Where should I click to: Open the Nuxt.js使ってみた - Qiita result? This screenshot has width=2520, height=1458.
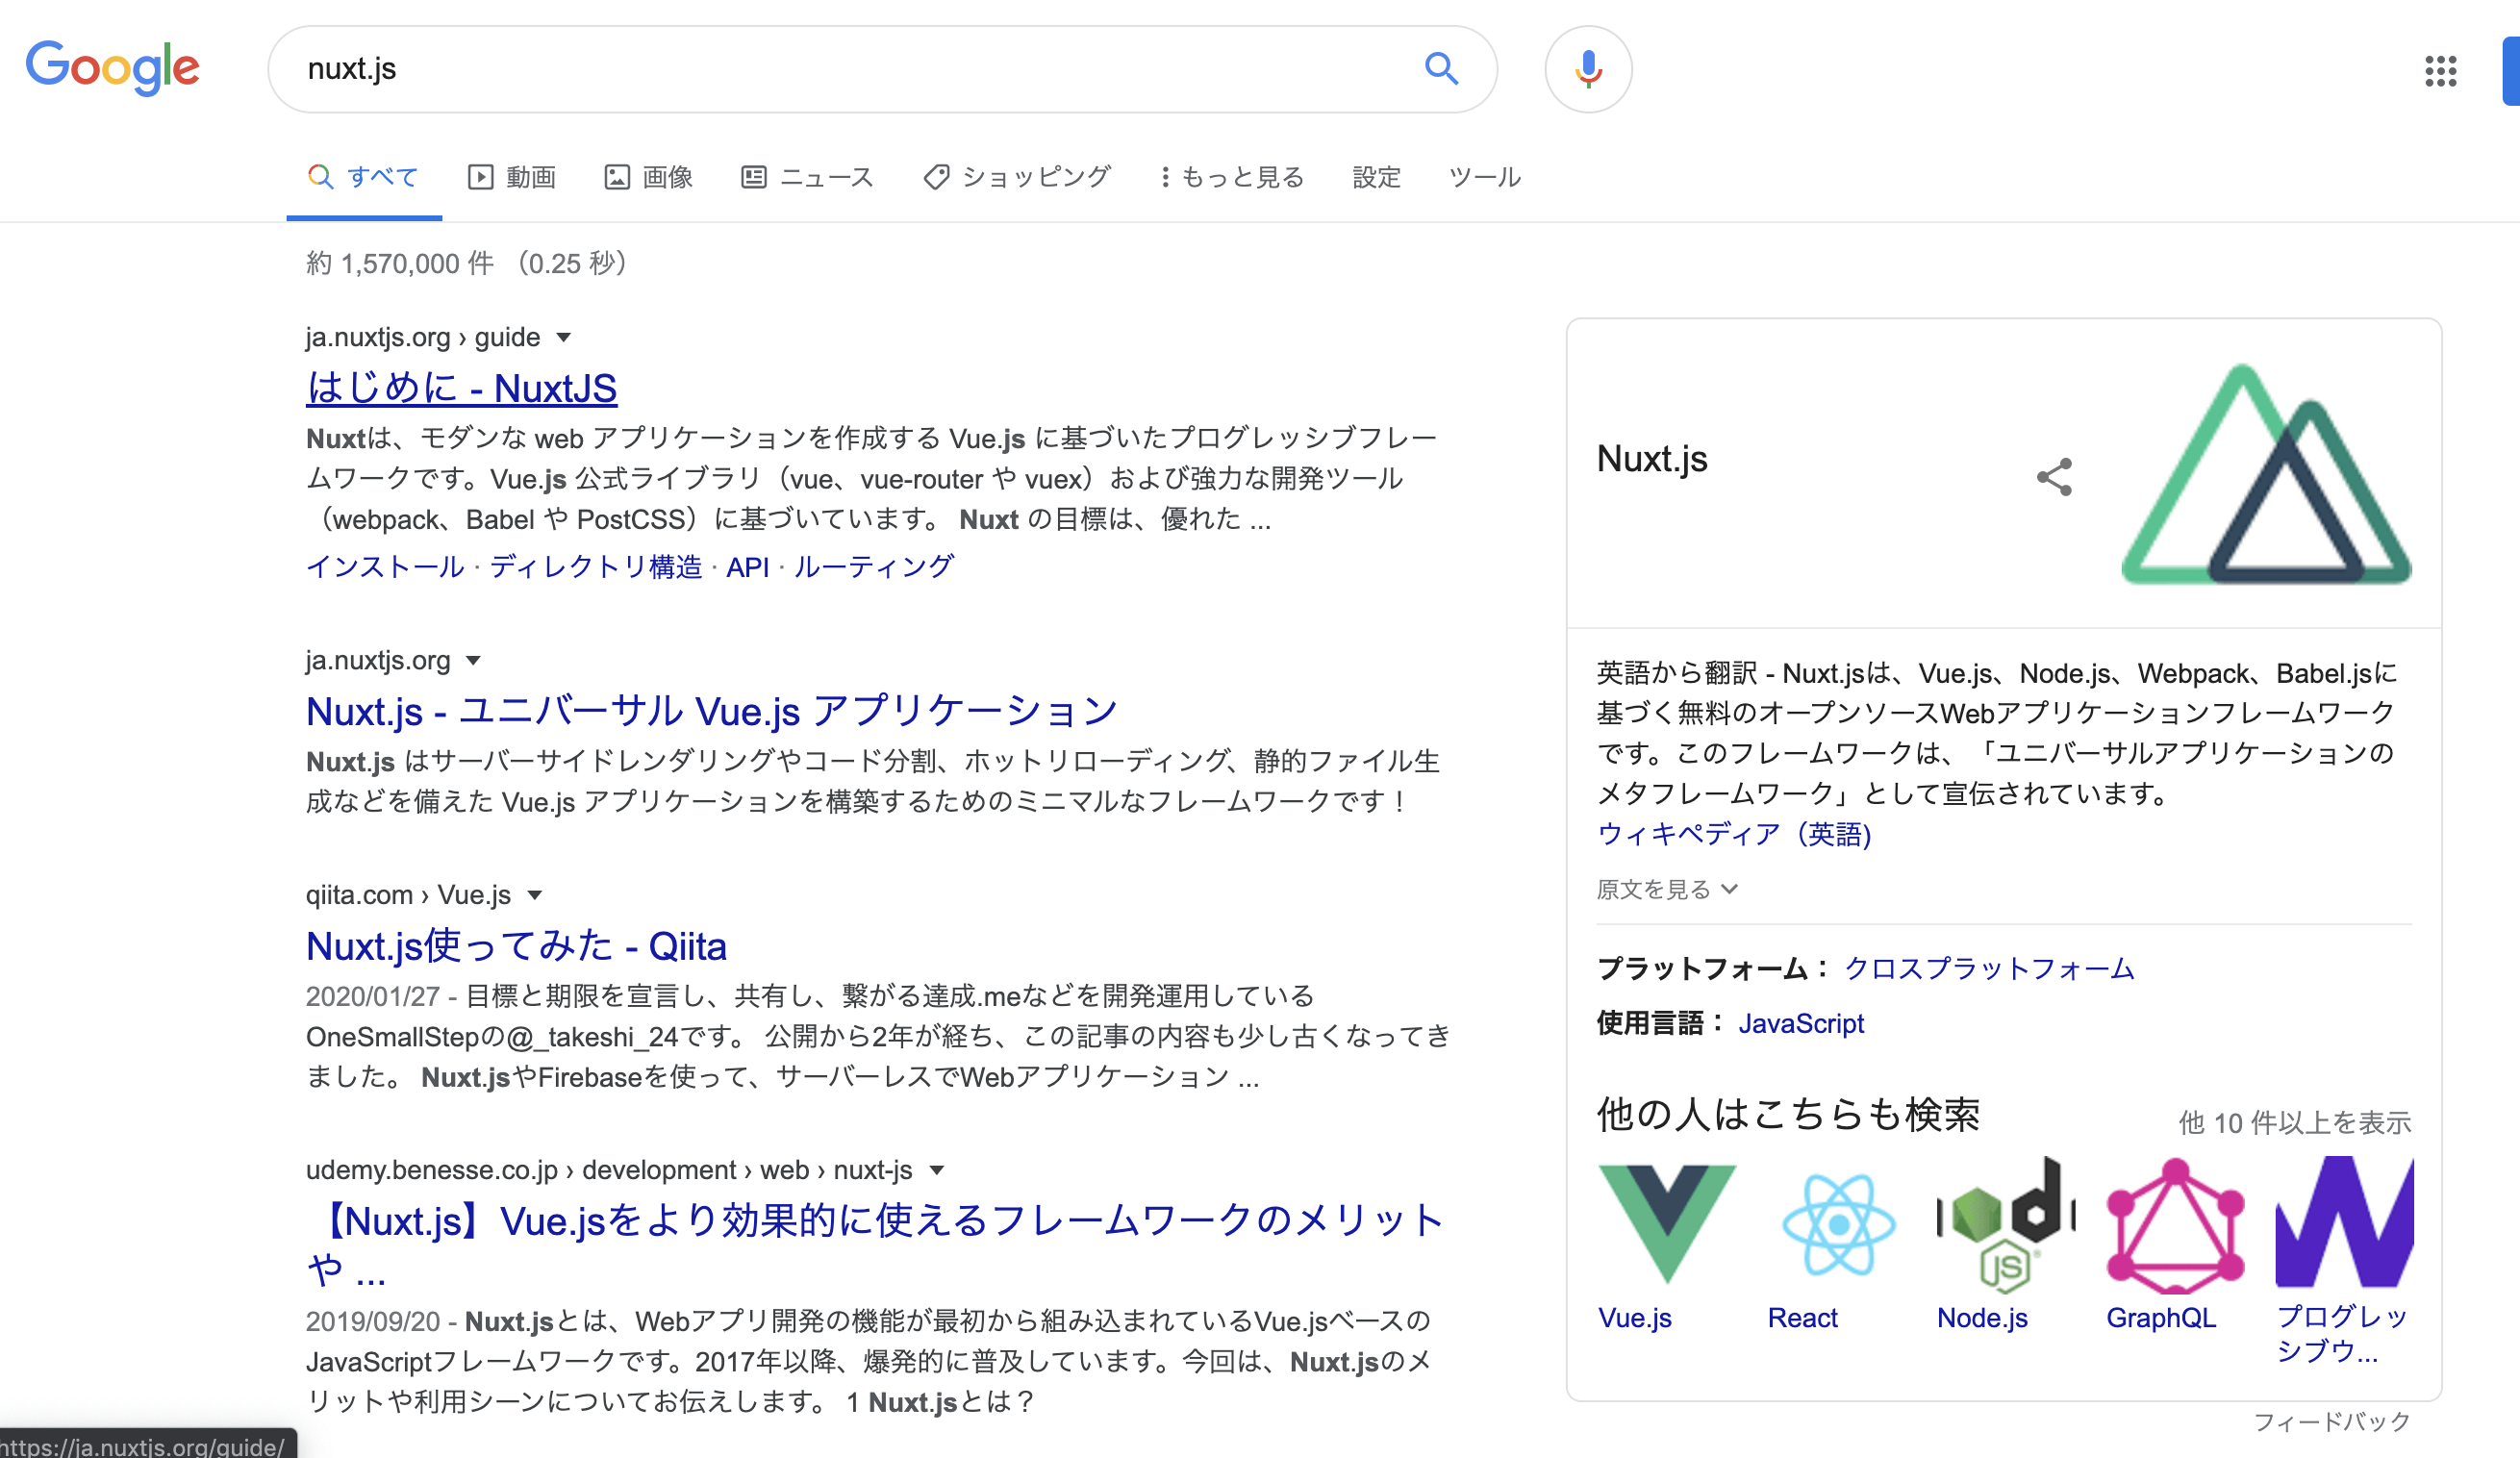(x=516, y=946)
